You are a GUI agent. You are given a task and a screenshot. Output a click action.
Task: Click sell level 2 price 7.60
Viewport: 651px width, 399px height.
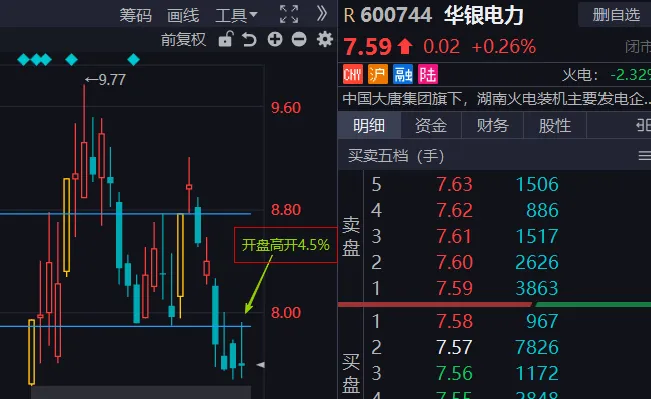pyautogui.click(x=454, y=262)
